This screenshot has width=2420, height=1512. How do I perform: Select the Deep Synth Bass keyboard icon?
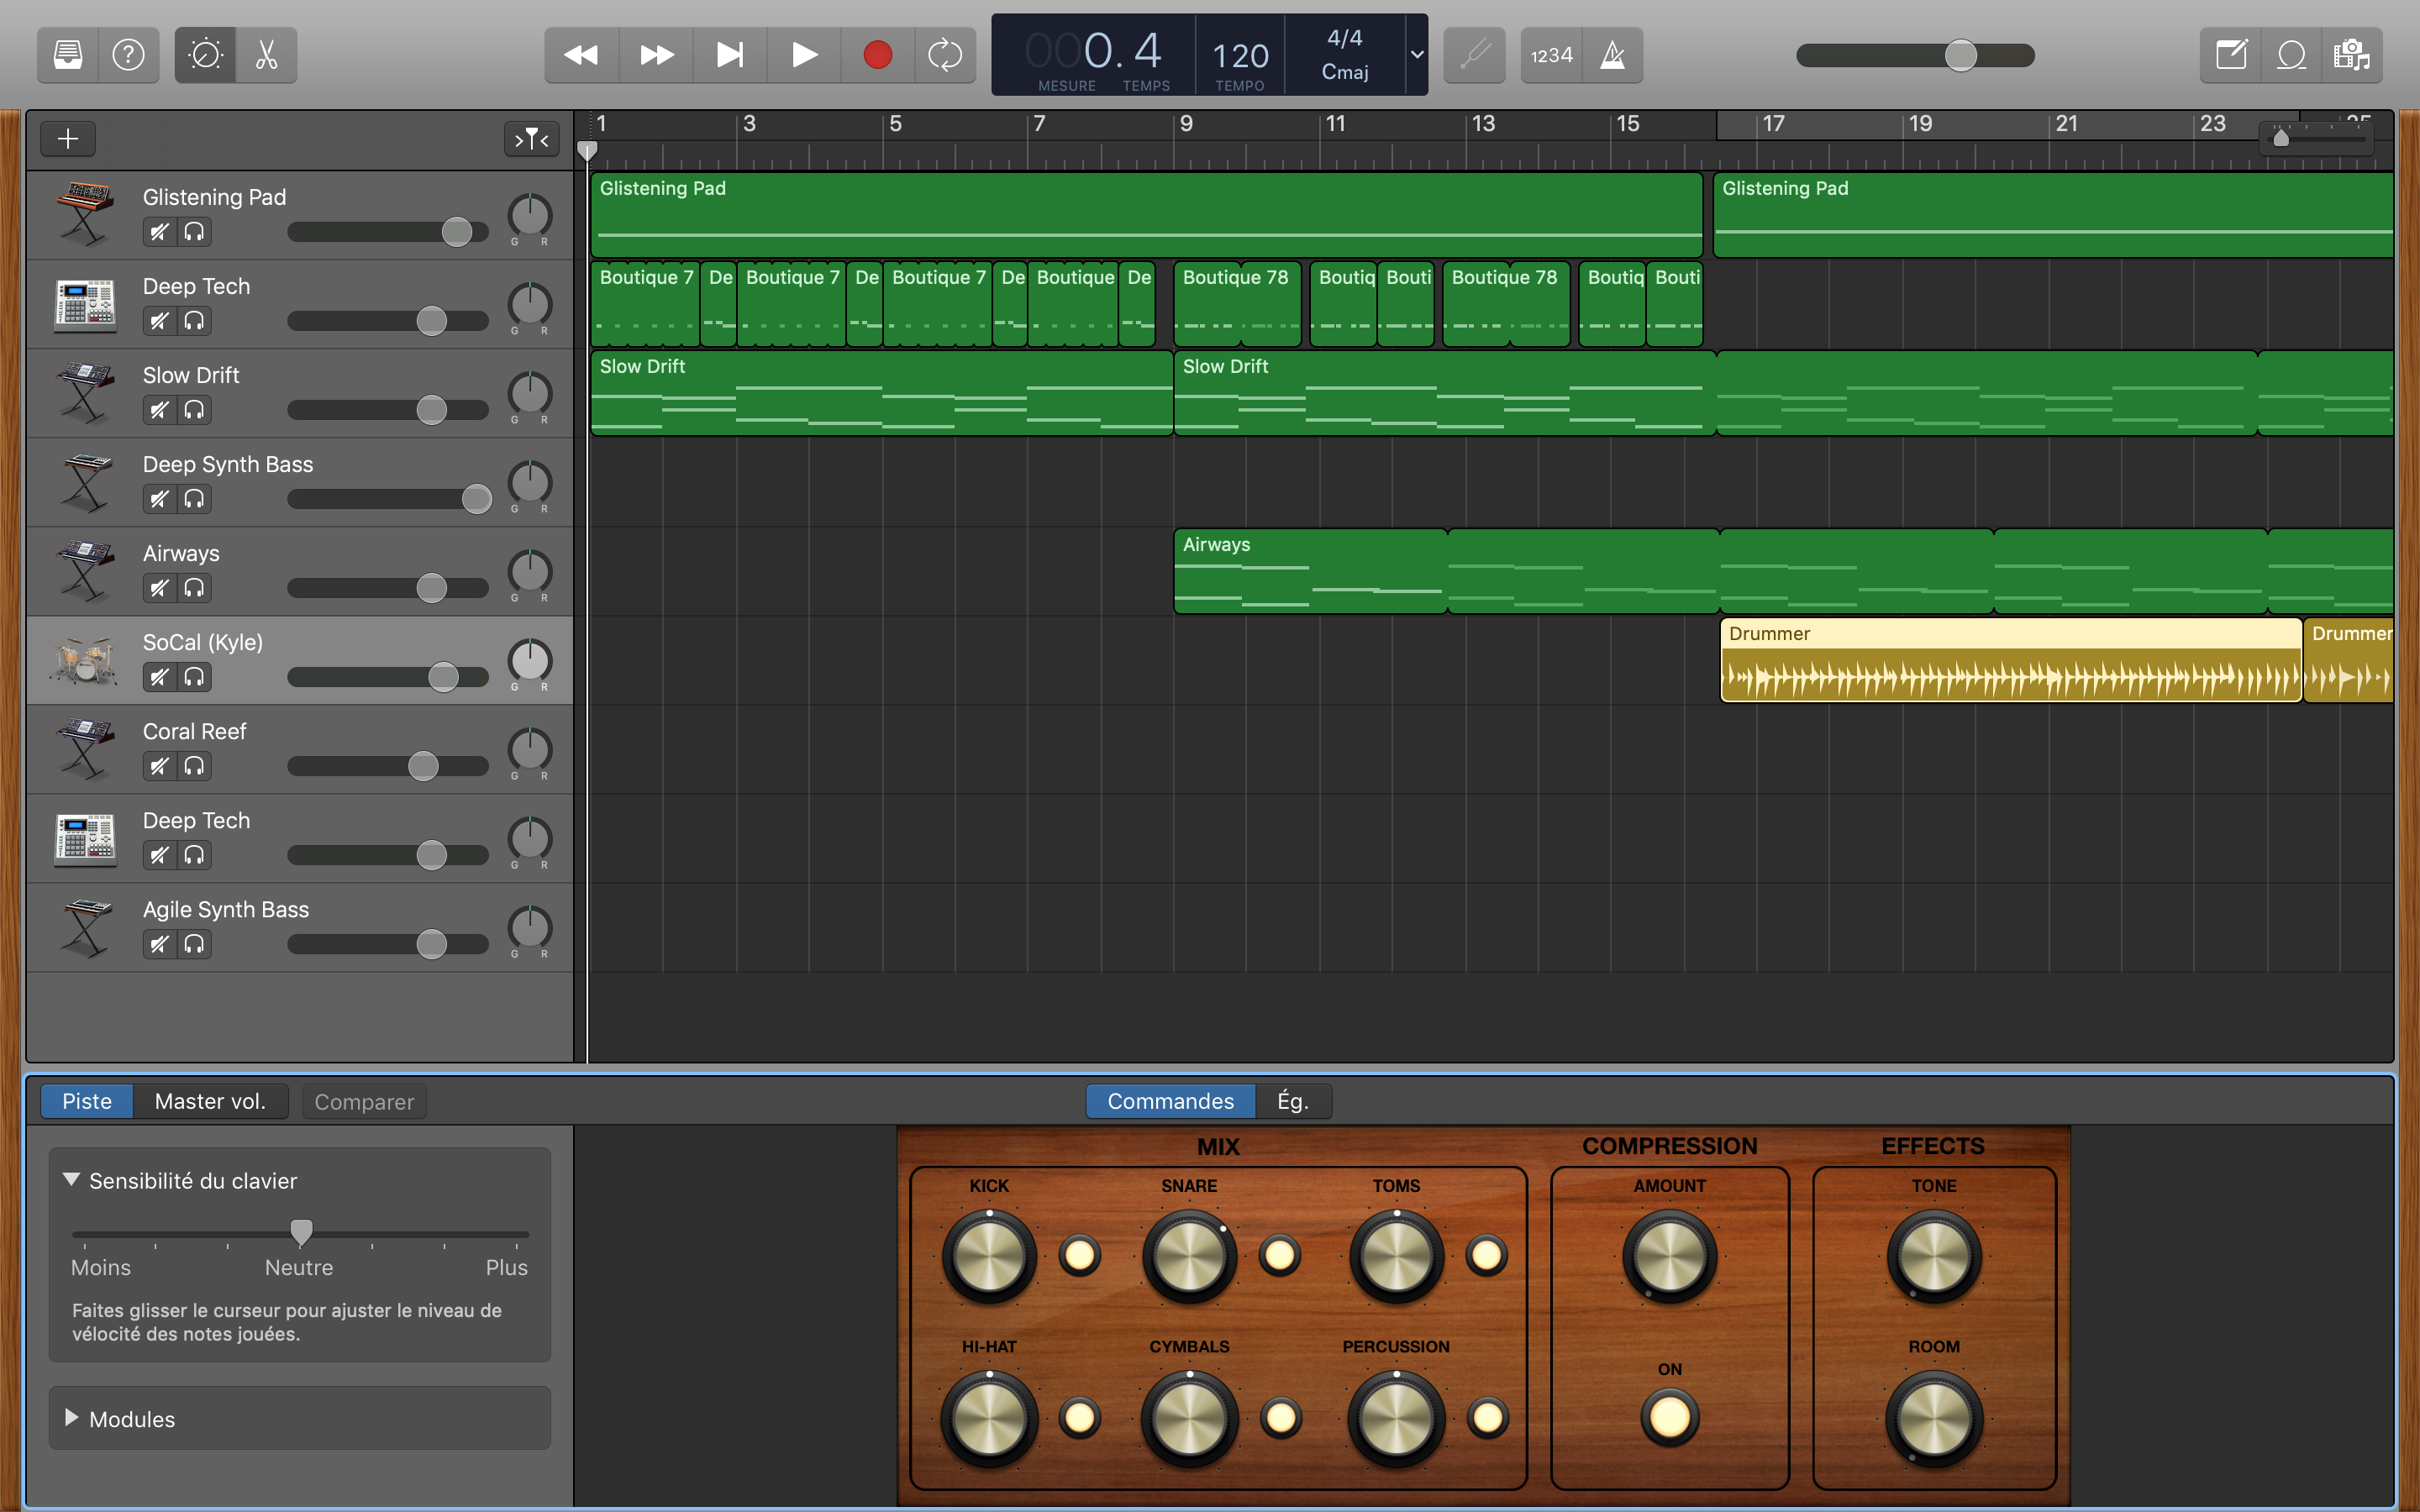click(x=85, y=481)
